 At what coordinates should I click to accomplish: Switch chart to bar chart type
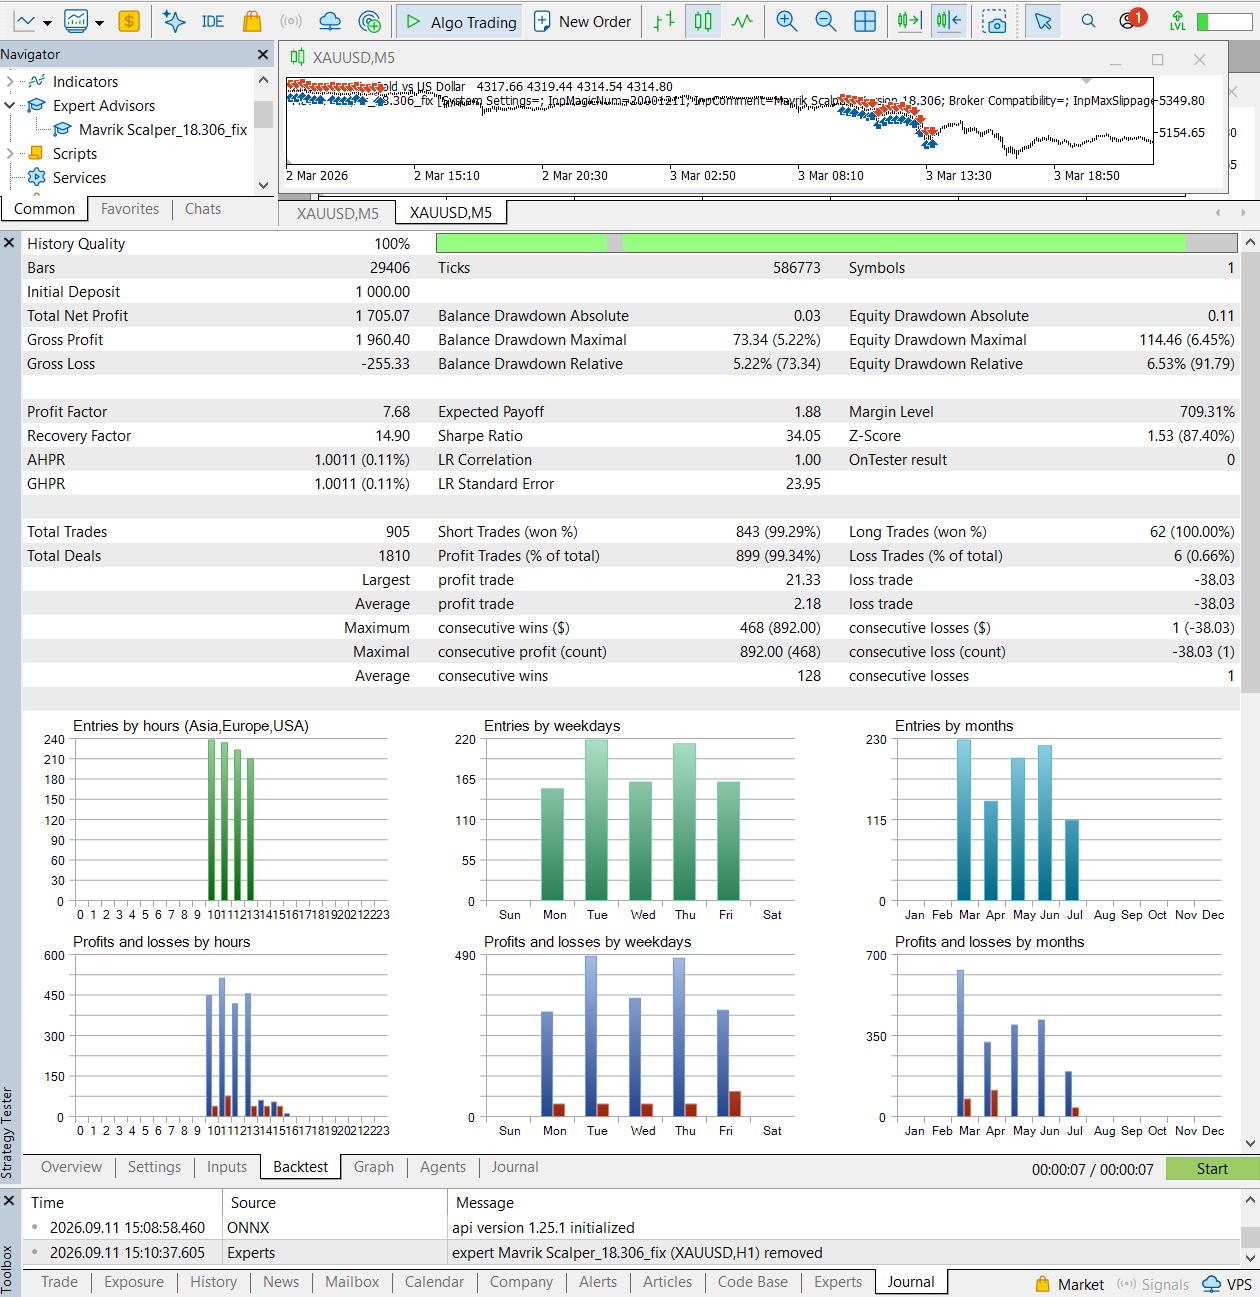(664, 21)
